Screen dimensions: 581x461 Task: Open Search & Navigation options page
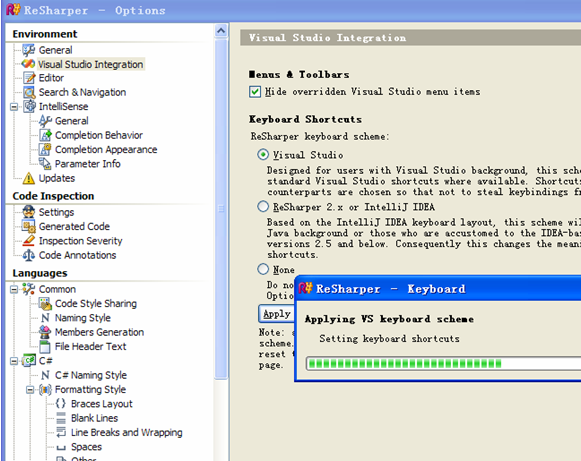pos(82,92)
